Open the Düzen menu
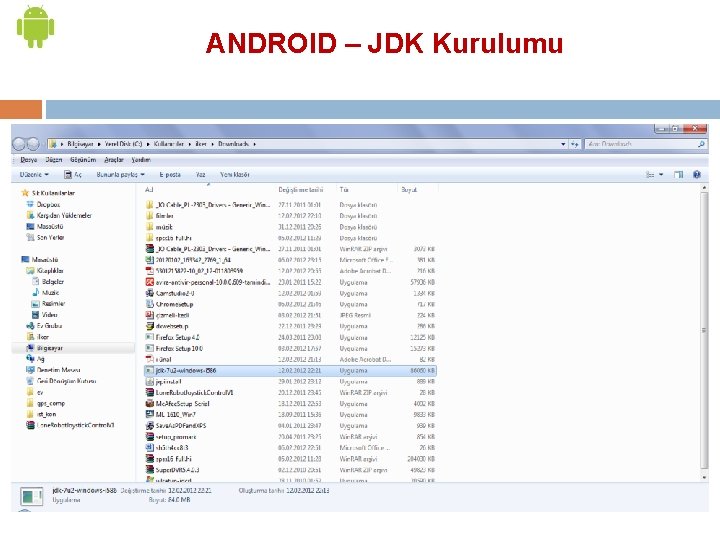This screenshot has height=540, width=720. tap(53, 160)
